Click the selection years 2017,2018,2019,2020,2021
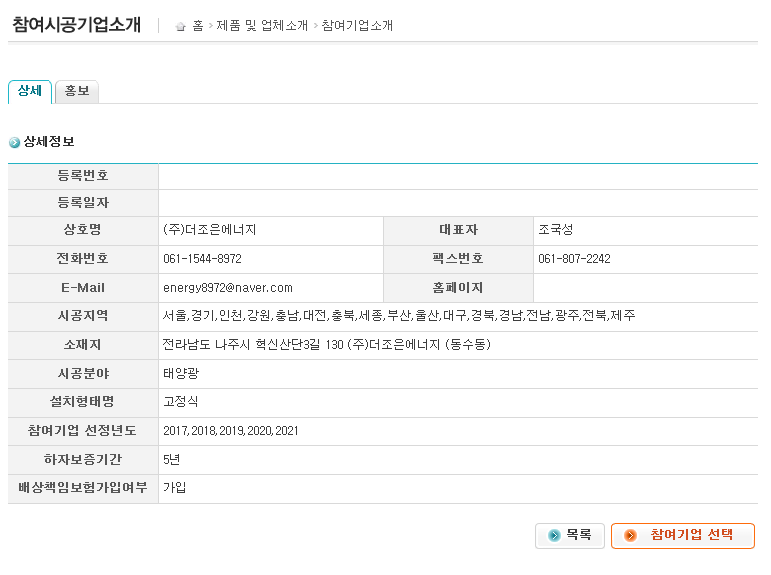Image resolution: width=771 pixels, height=575 pixels. coord(231,431)
